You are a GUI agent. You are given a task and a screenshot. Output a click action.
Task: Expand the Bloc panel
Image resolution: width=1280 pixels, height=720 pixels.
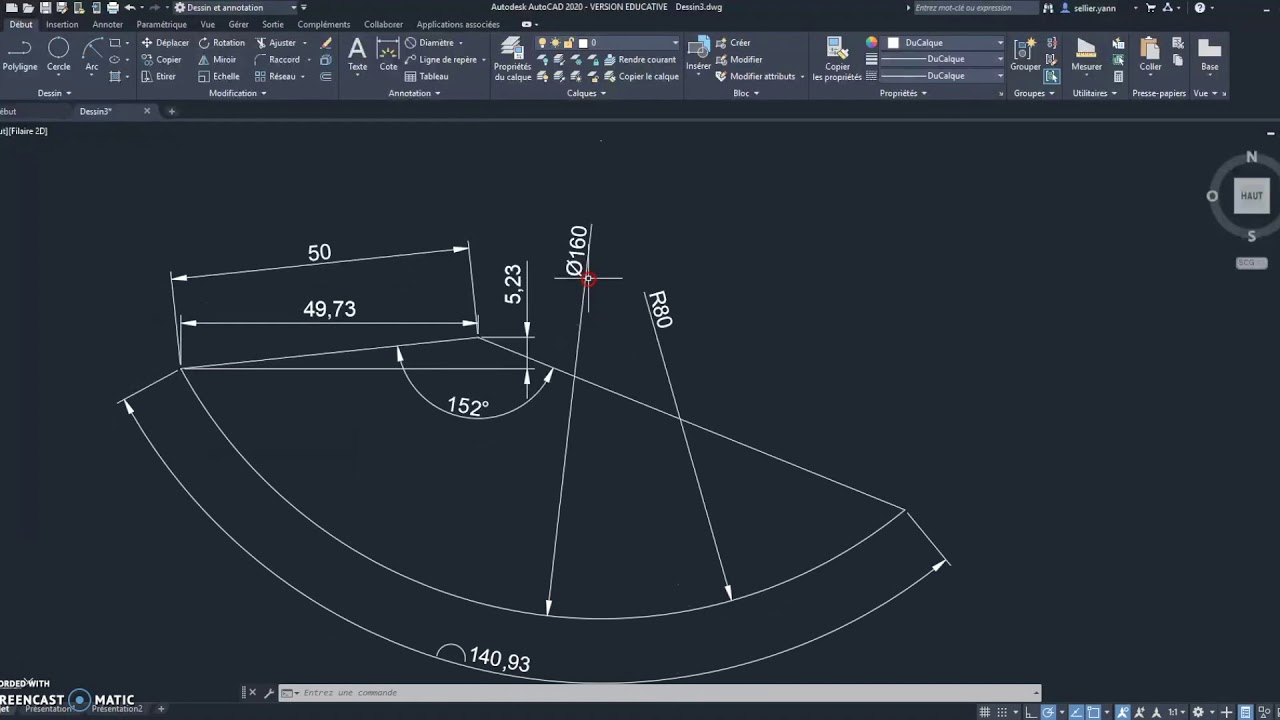(x=746, y=93)
